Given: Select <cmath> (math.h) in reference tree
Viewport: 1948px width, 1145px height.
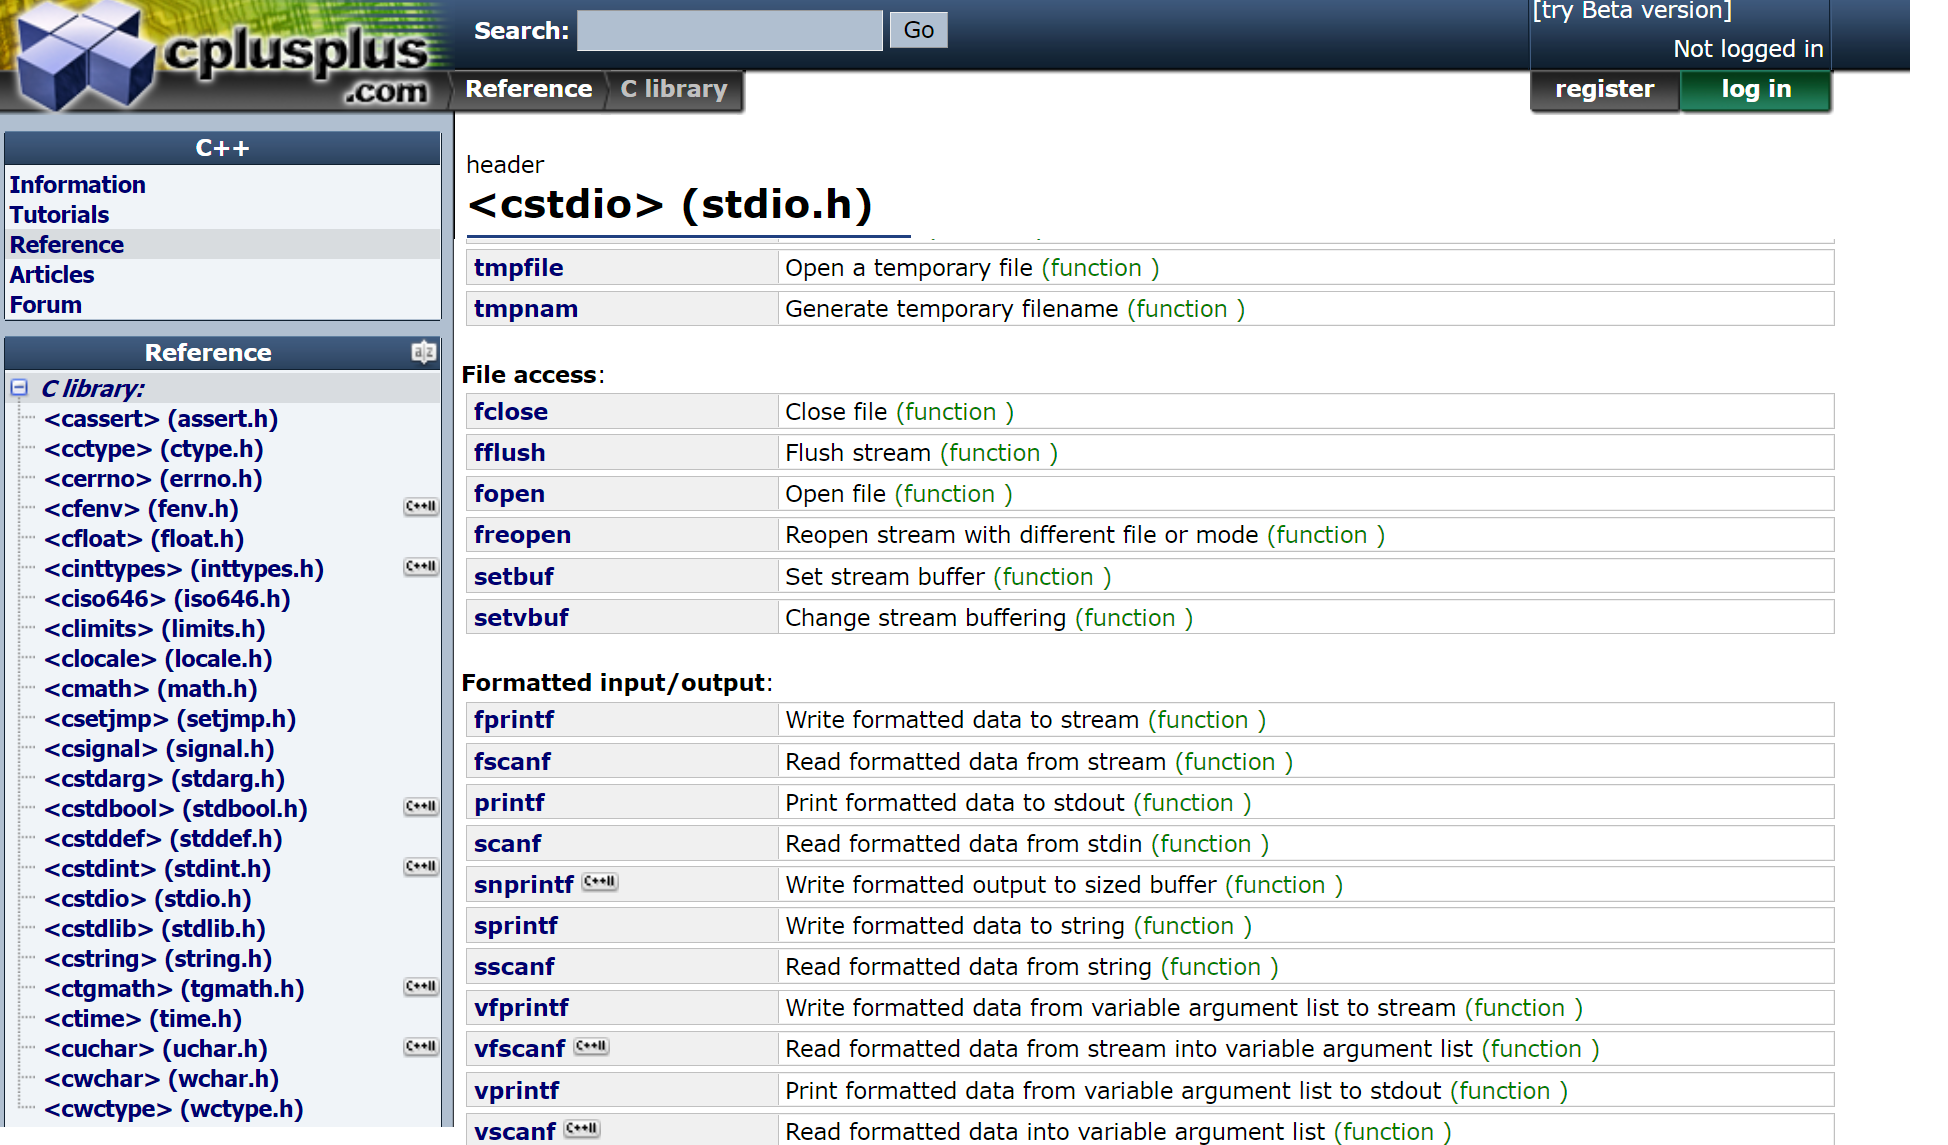Looking at the screenshot, I should pos(151,689).
